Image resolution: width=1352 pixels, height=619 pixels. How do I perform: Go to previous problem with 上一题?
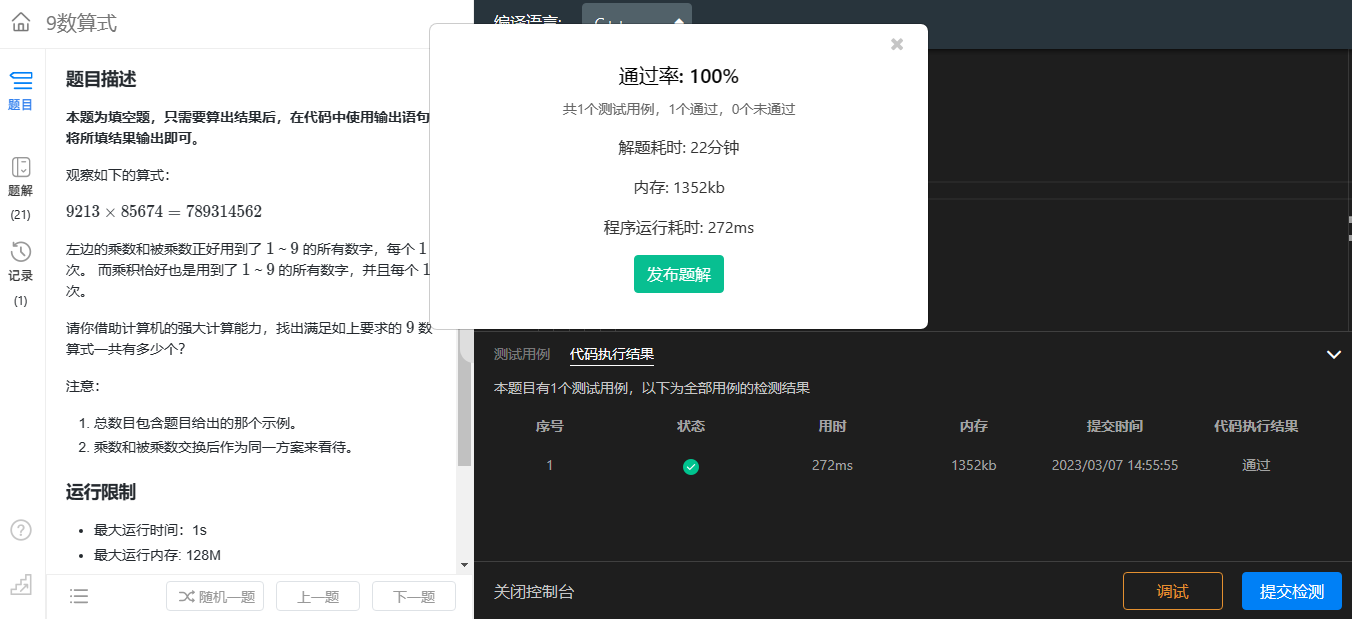[x=318, y=597]
